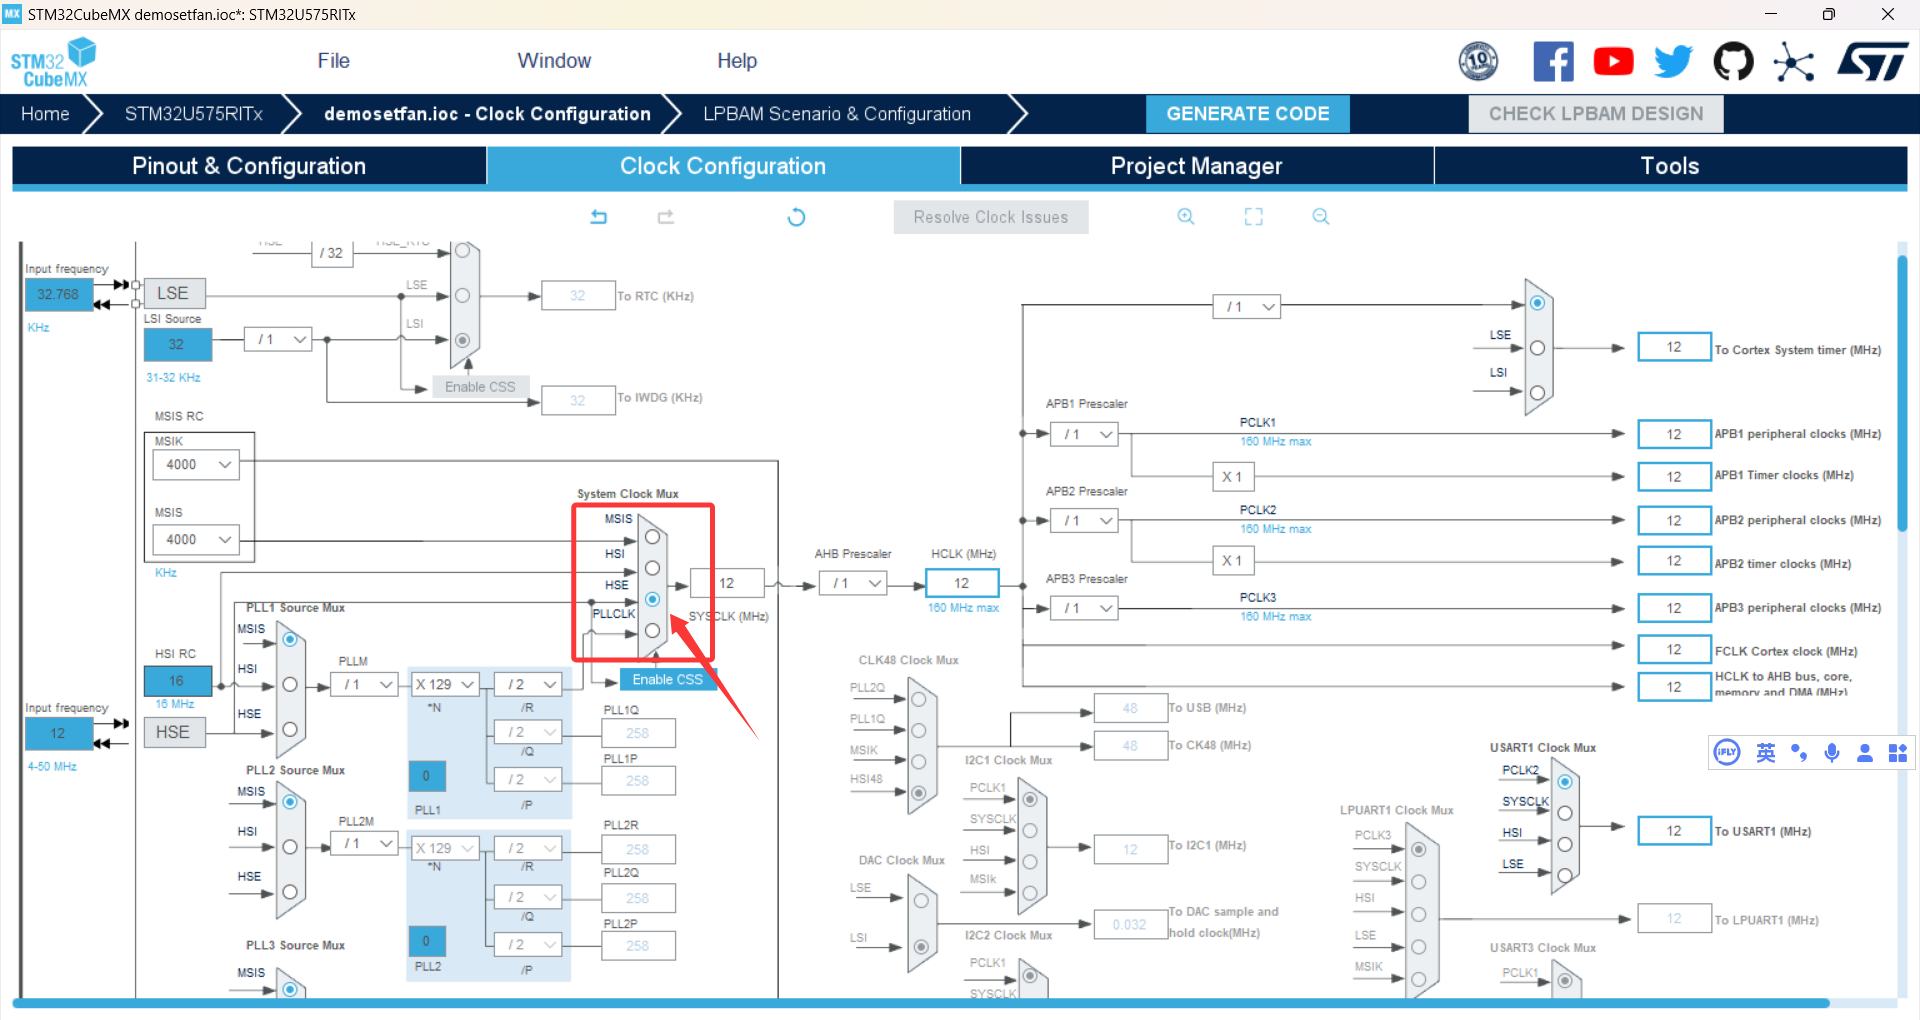
Task: Click the HCLK (MHz) value field
Action: (961, 583)
